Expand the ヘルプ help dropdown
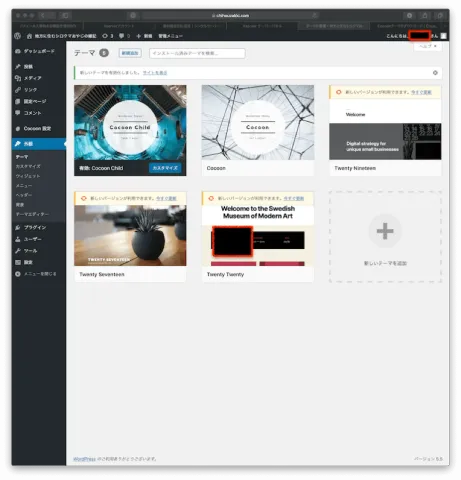 click(x=428, y=46)
